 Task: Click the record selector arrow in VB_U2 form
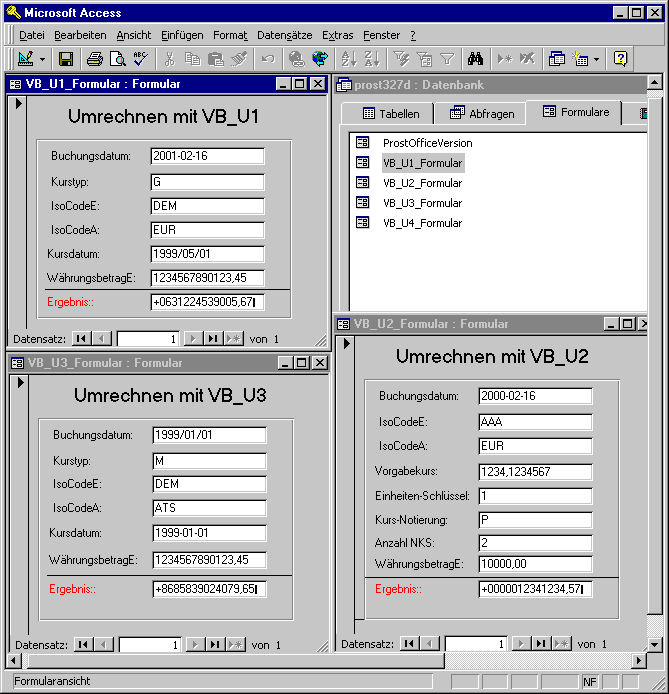[x=346, y=343]
